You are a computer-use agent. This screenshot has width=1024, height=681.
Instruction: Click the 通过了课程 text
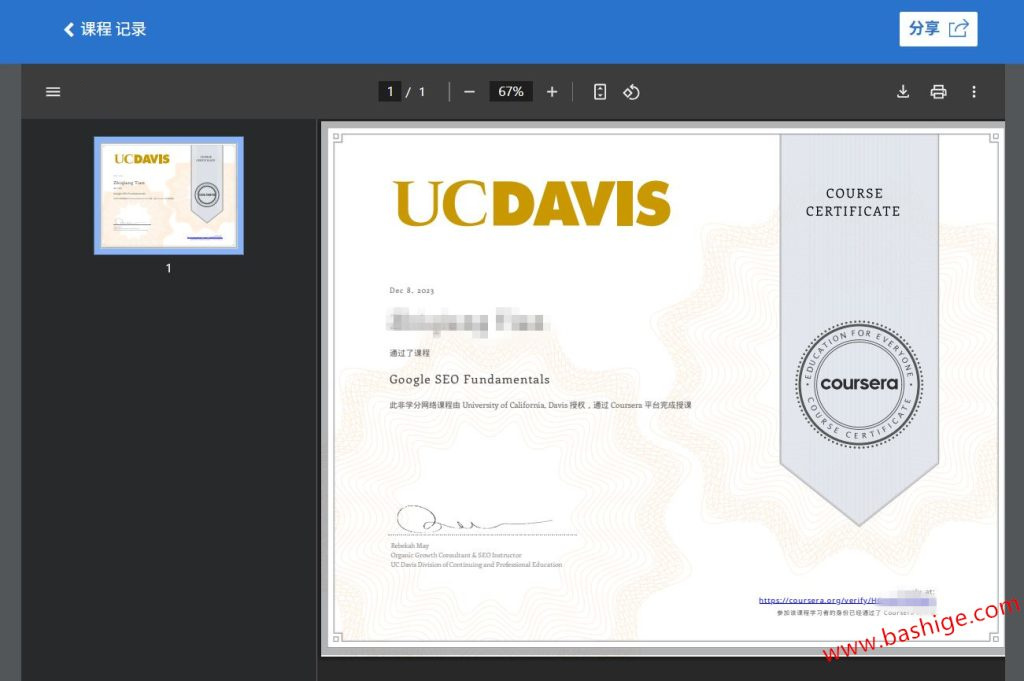tap(409, 353)
